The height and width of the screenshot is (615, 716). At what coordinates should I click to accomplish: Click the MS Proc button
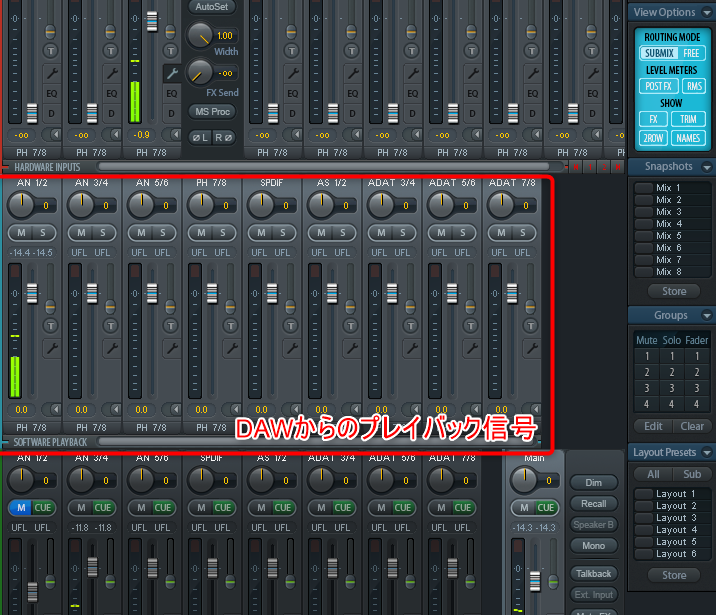(212, 112)
